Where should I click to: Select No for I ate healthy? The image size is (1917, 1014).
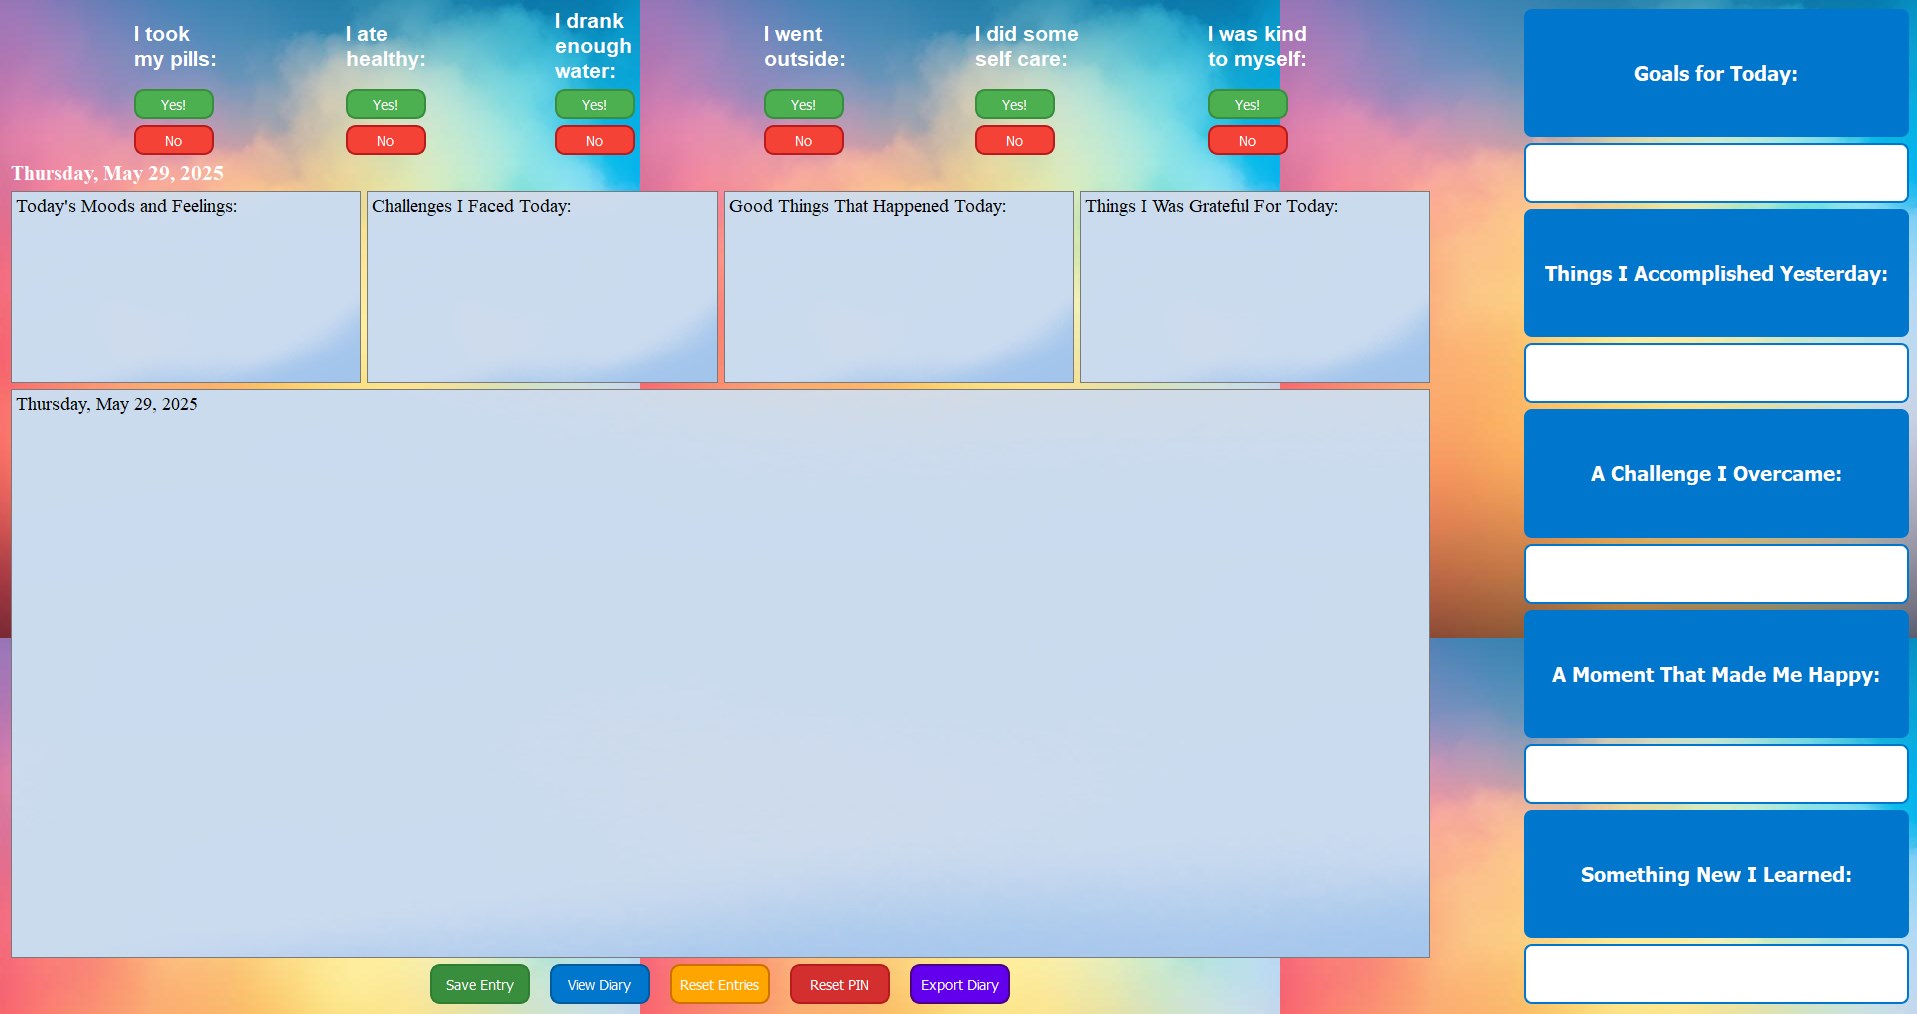pos(386,141)
